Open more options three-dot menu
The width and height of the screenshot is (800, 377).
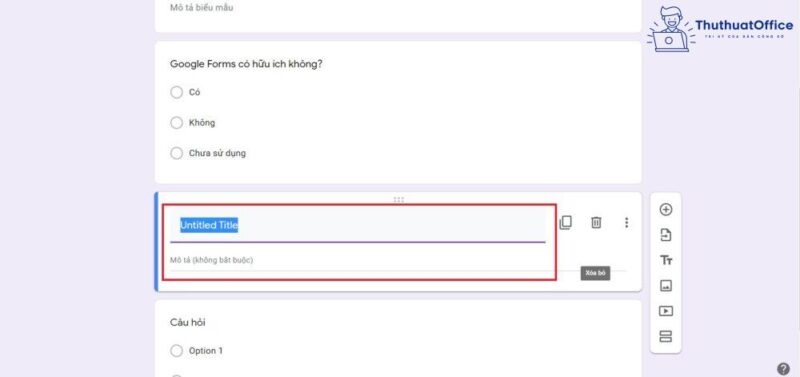coord(626,222)
